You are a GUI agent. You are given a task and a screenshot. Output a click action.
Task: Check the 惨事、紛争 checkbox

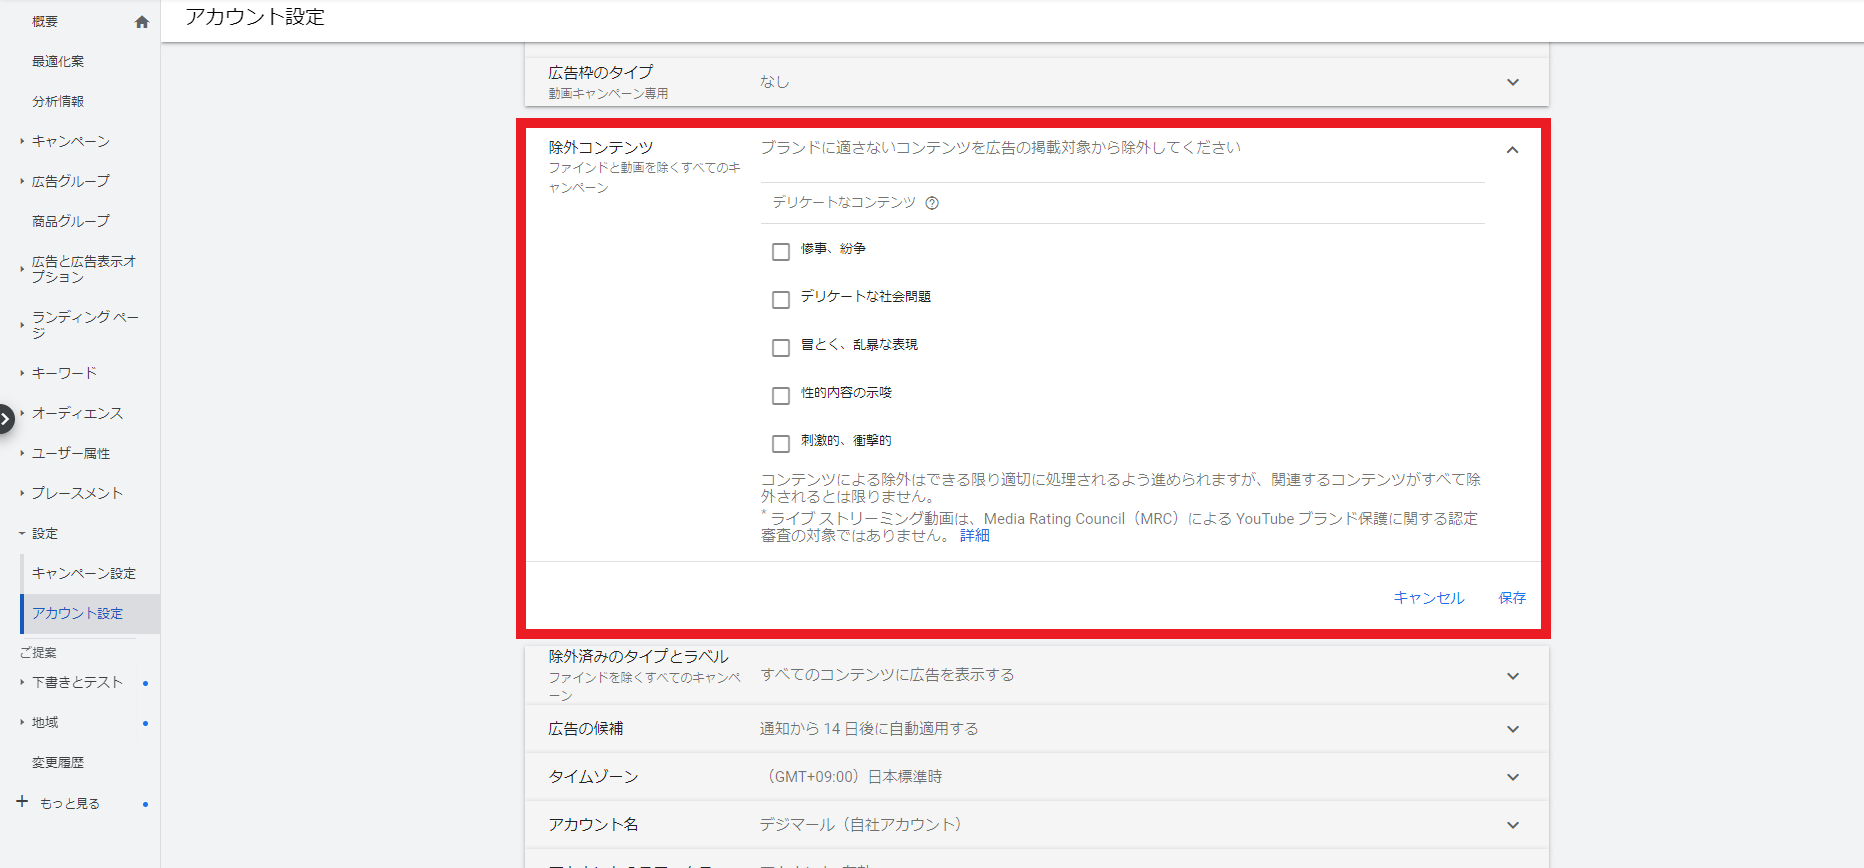(x=781, y=252)
